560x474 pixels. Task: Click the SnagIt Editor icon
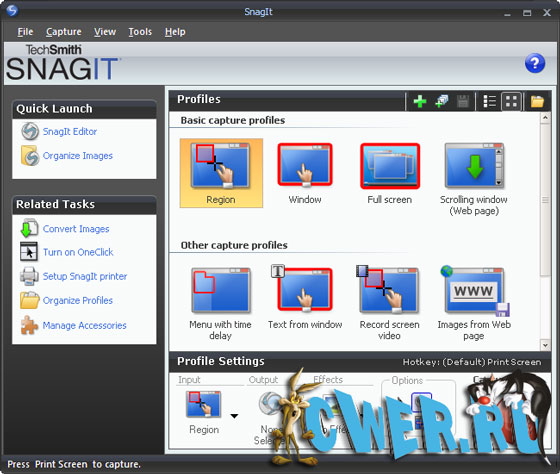tap(30, 131)
